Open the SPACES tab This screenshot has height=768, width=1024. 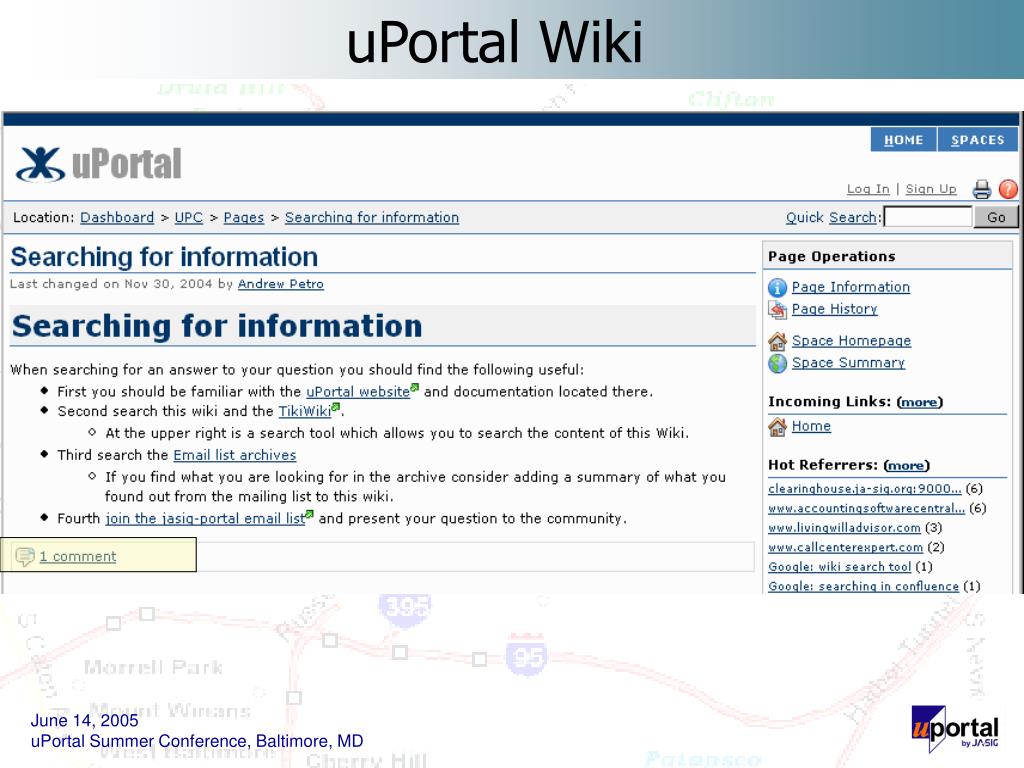[978, 140]
